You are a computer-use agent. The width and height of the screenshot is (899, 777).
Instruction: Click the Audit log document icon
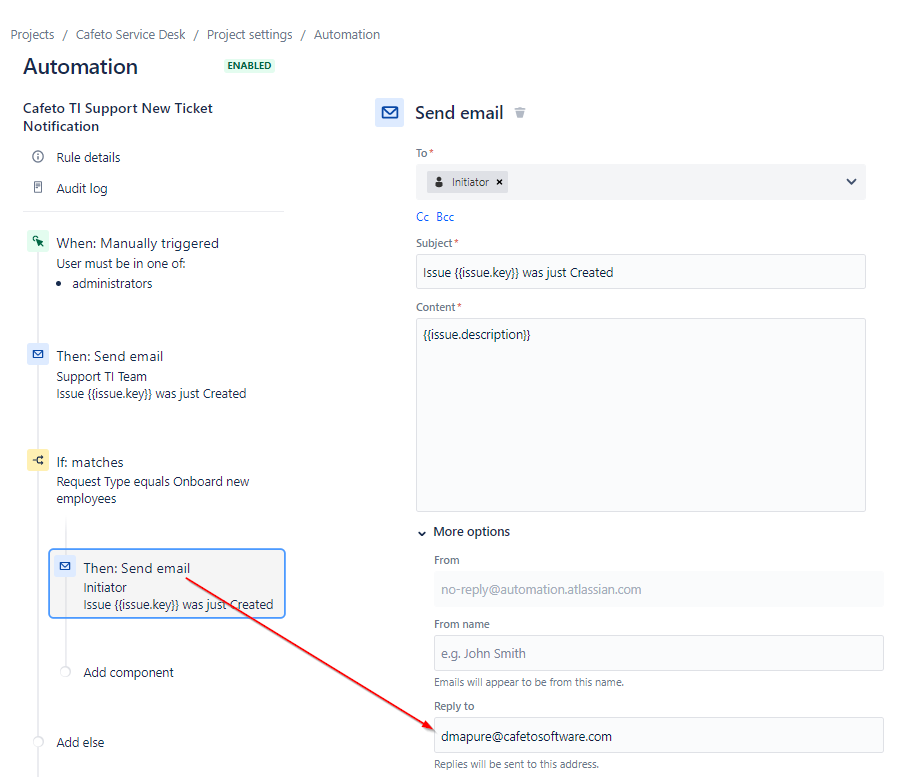click(38, 188)
